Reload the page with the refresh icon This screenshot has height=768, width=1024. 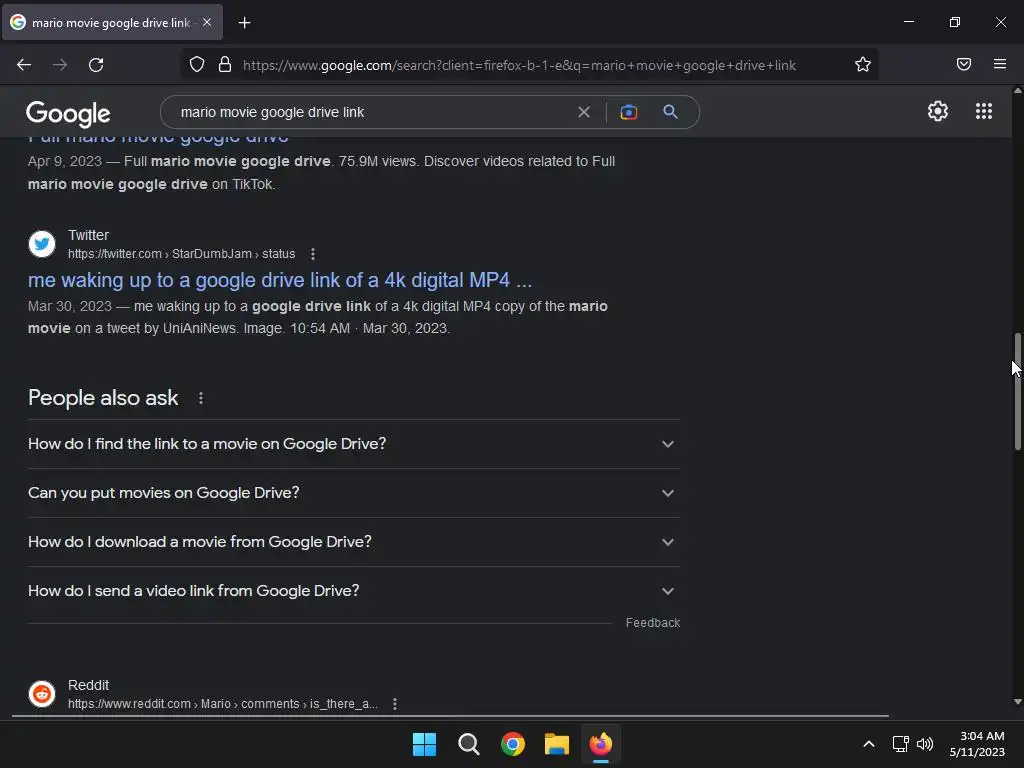click(x=96, y=65)
